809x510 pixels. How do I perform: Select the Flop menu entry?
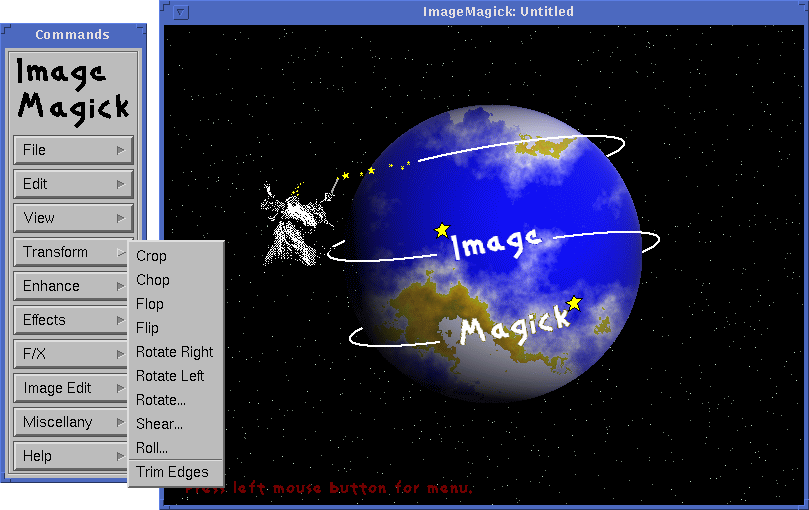[x=150, y=304]
